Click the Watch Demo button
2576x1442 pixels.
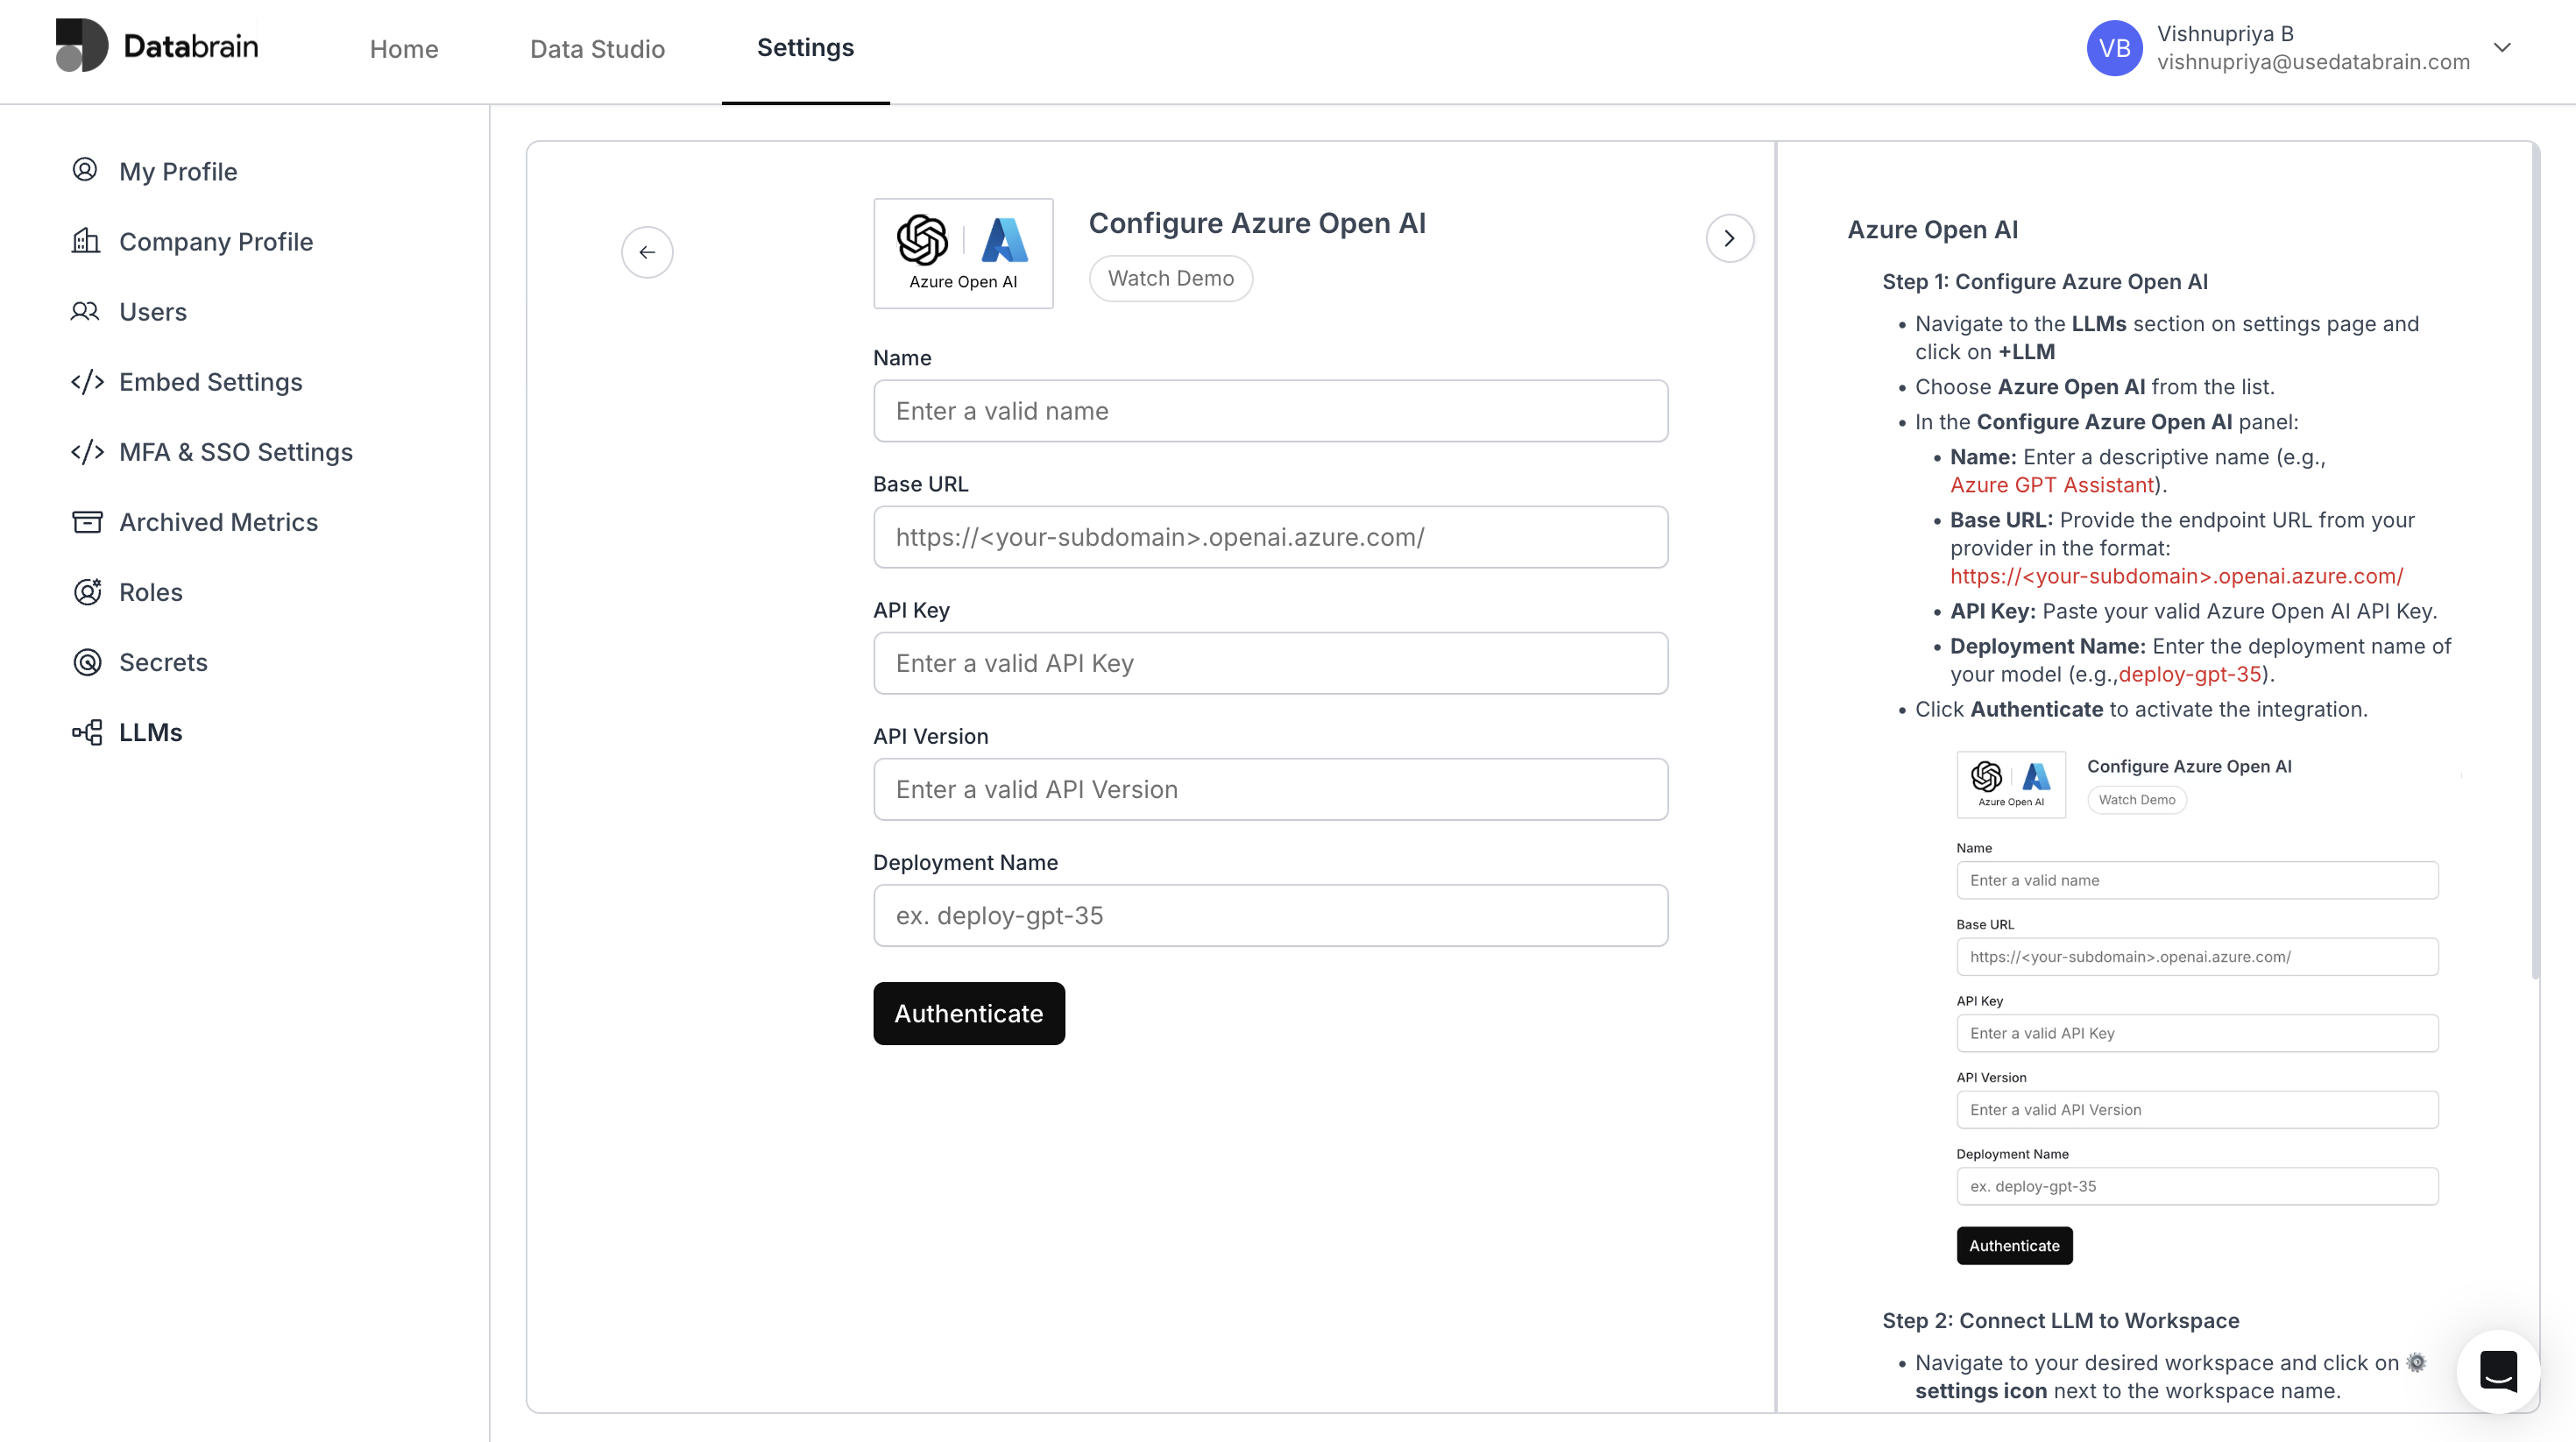pos(1170,278)
